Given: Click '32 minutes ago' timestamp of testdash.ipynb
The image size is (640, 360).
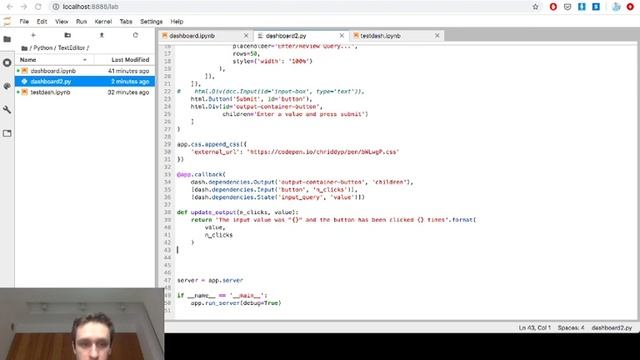Looking at the screenshot, I should [x=129, y=92].
